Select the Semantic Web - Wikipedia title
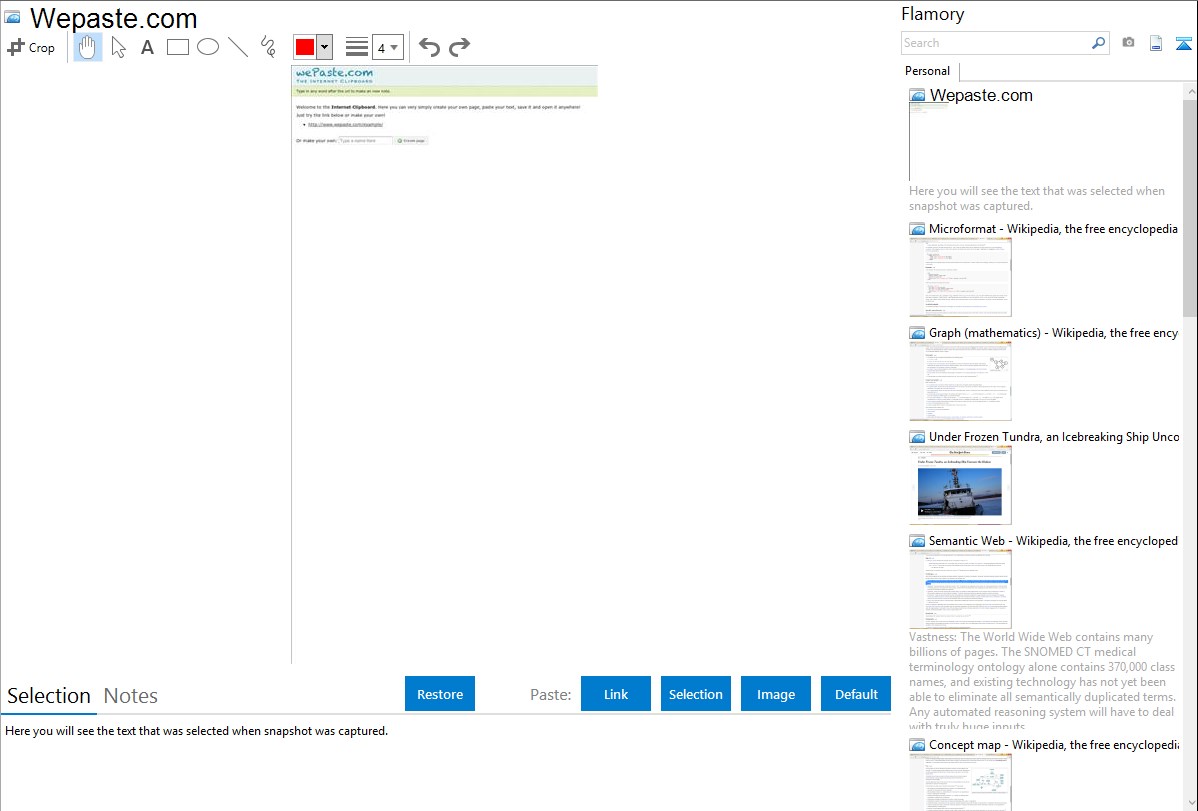Viewport: 1198px width, 811px height. 1054,540
